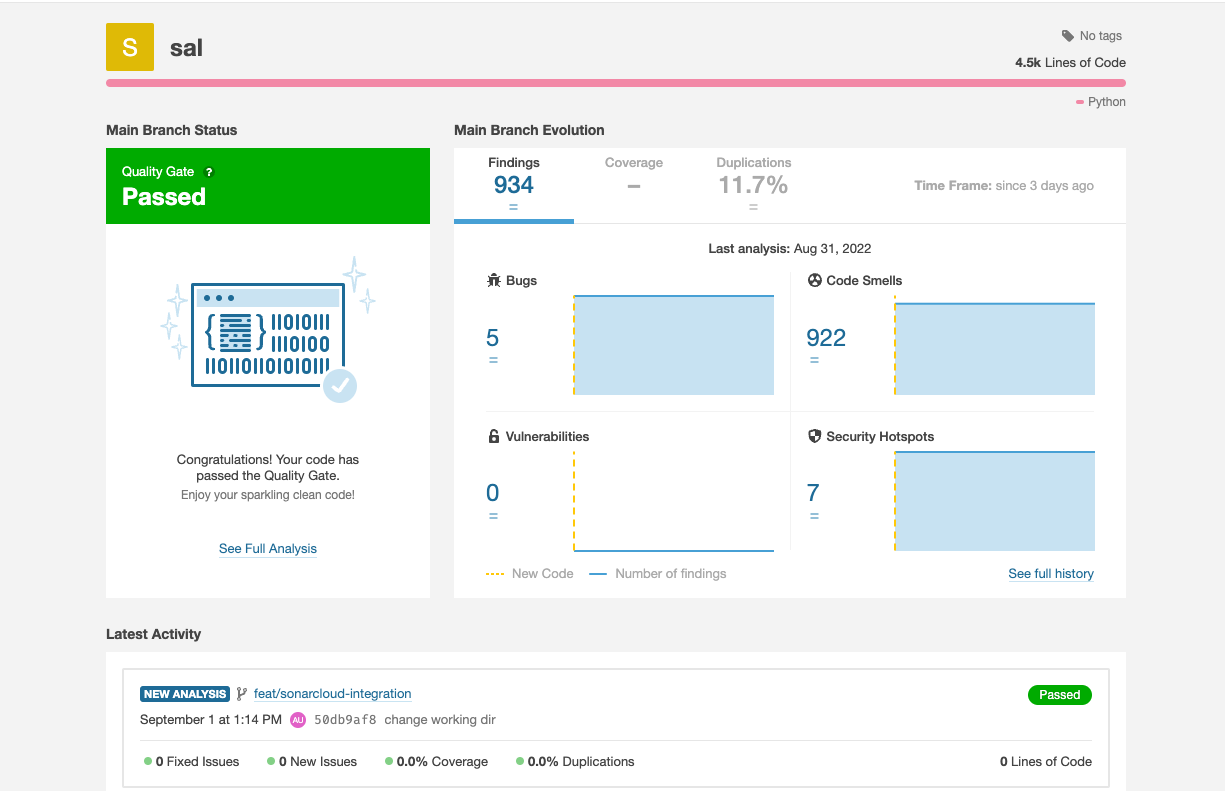Click the '4.5k Lines of Code' text

pos(1070,62)
